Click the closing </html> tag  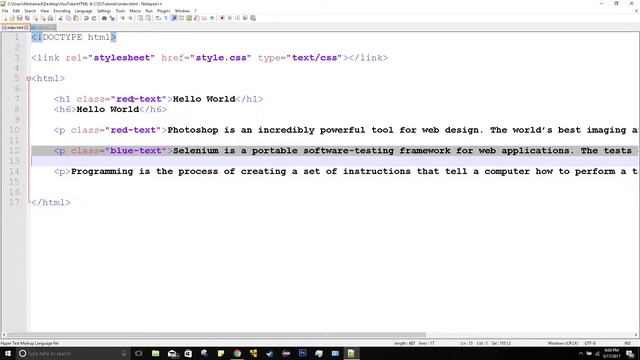tap(51, 202)
